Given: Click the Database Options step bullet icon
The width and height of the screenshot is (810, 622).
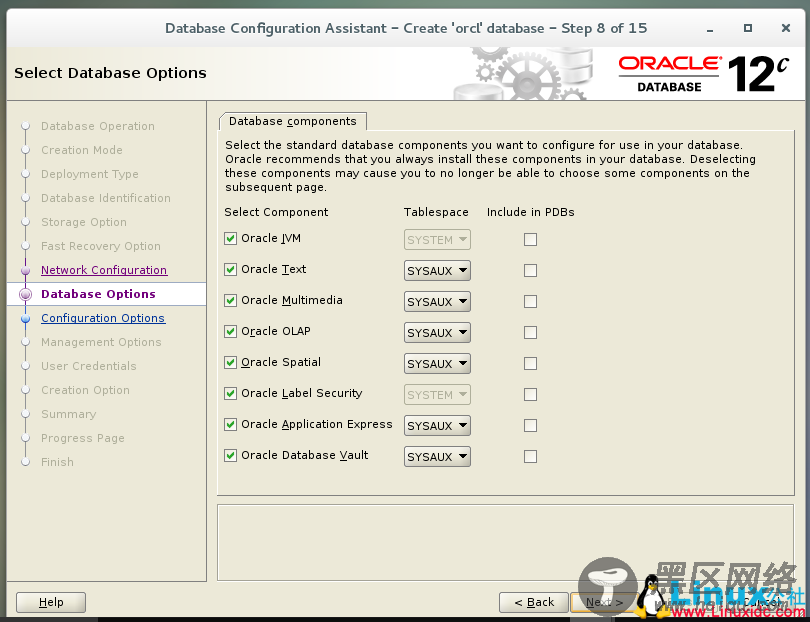Looking at the screenshot, I should (x=25, y=294).
